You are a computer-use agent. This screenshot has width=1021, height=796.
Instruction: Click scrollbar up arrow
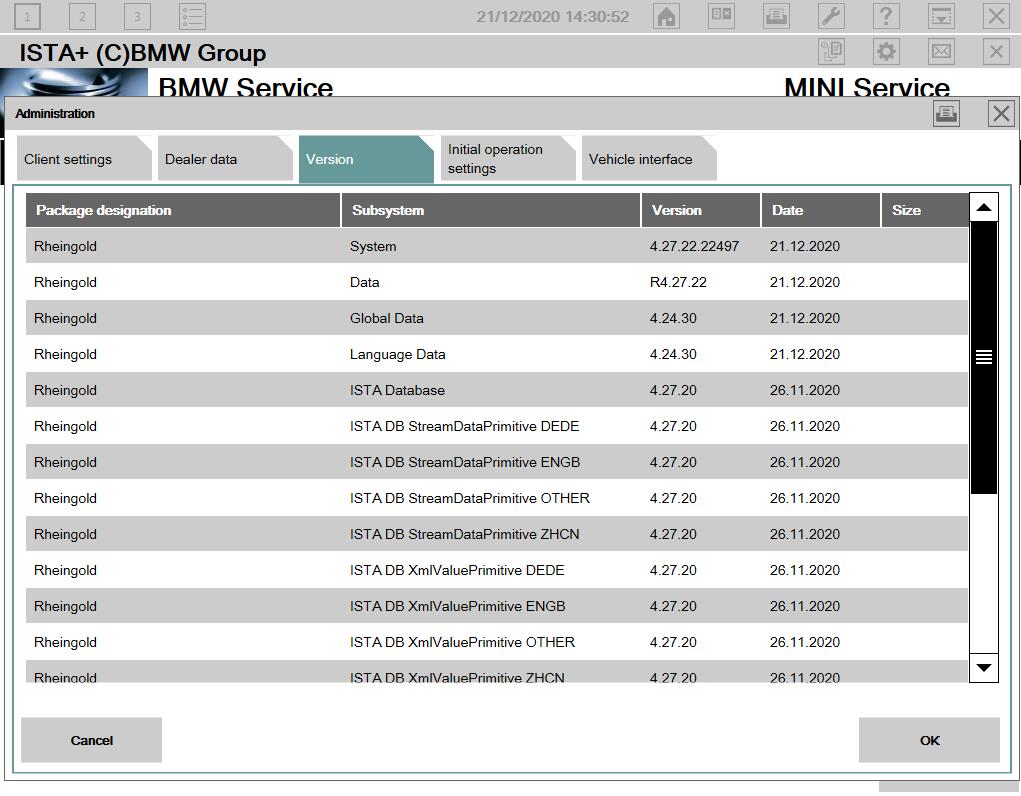[984, 207]
